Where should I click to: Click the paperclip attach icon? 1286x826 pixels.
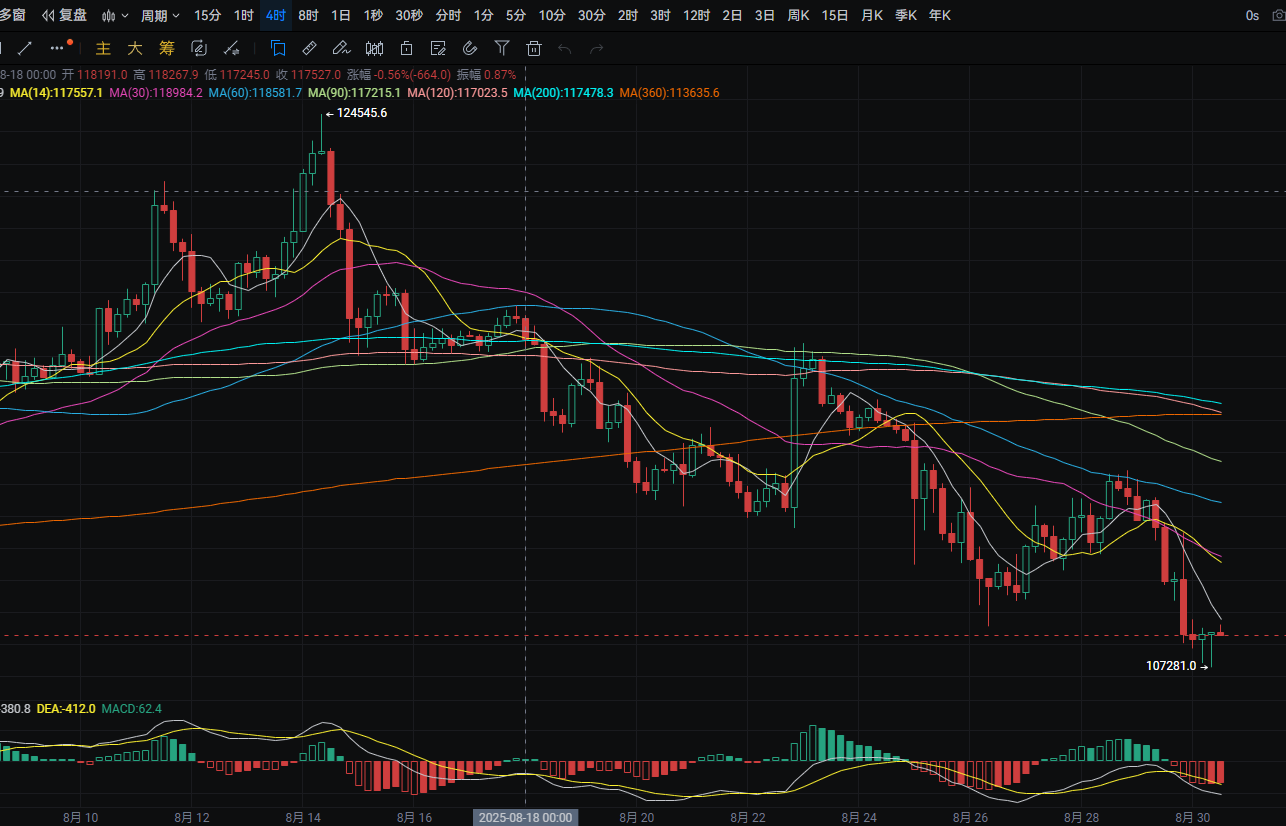point(470,48)
